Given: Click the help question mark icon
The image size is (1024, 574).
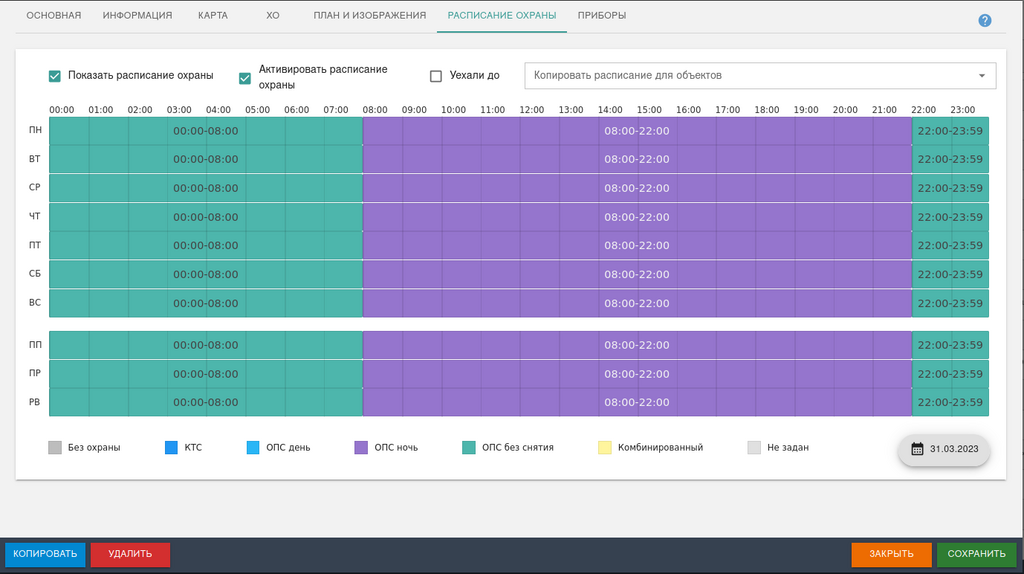Looking at the screenshot, I should 984,21.
